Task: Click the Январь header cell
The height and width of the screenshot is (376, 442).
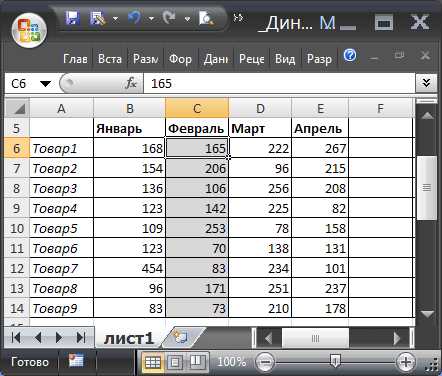Action: tap(129, 128)
